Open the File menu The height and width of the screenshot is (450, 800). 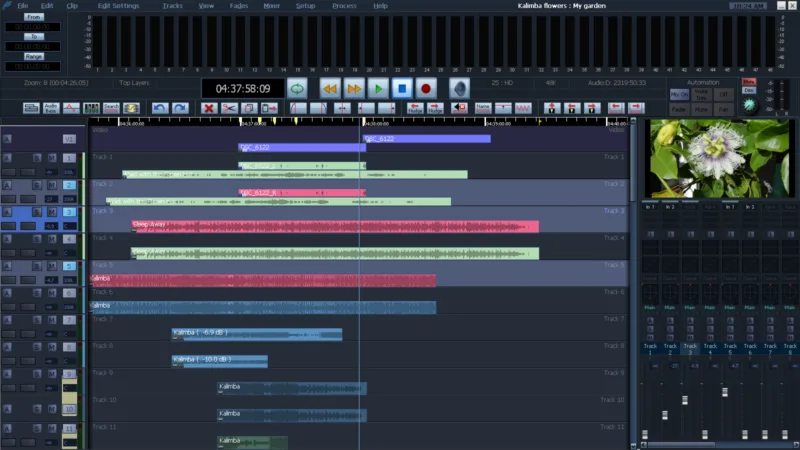pos(22,6)
